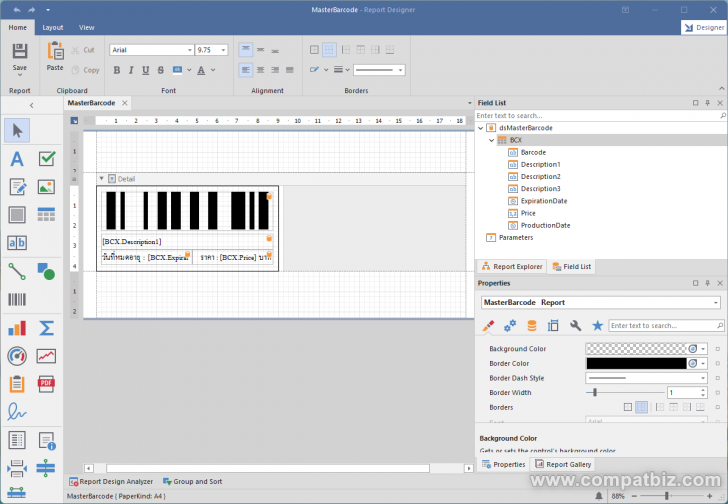Select the Chart control tool

point(17,328)
